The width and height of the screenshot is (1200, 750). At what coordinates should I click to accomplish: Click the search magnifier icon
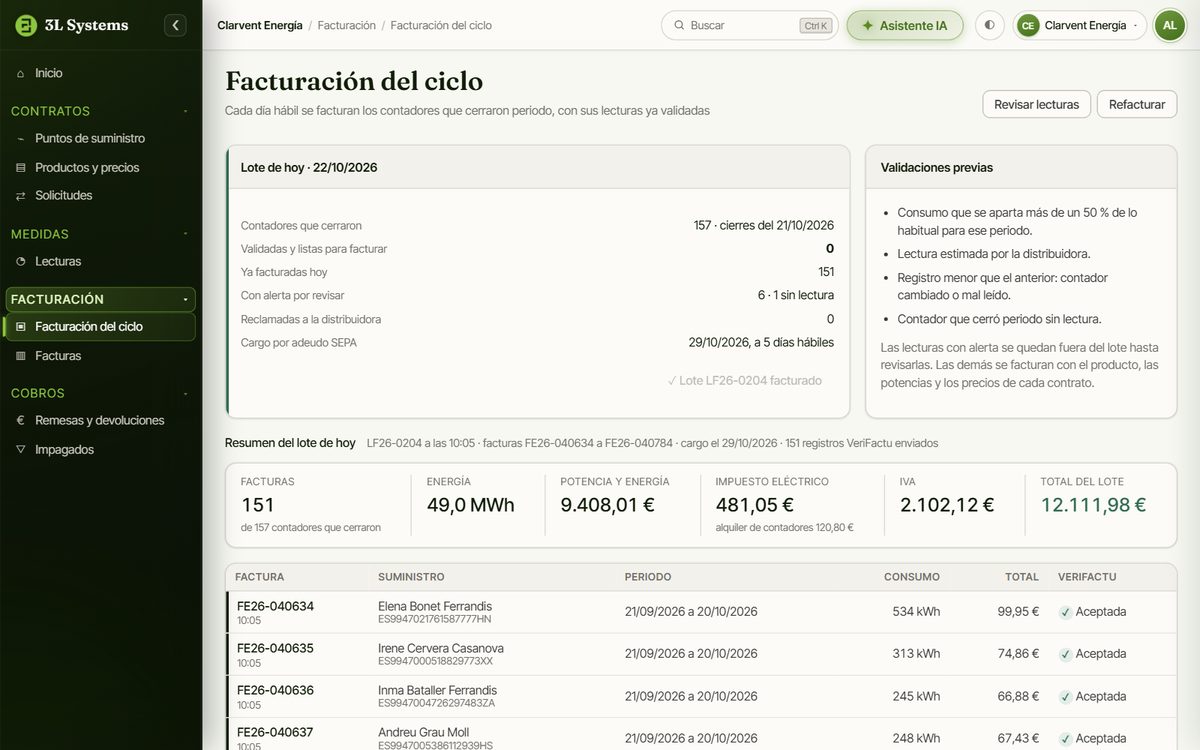[679, 25]
